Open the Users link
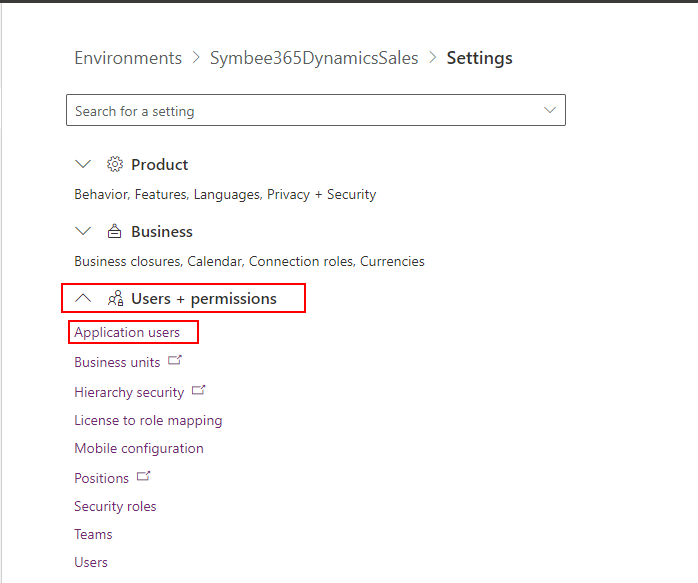The width and height of the screenshot is (698, 583). coord(91,562)
